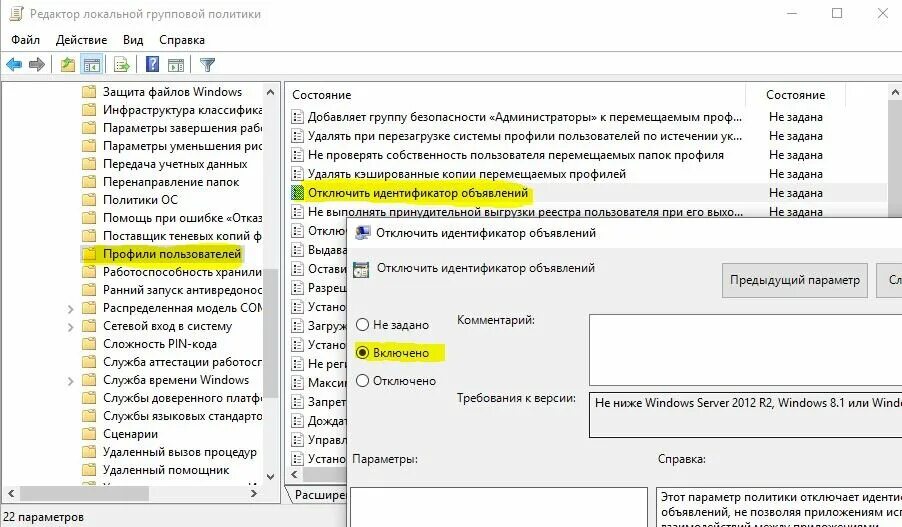
Task: Click the Forward arrow toolbar icon
Action: tap(37, 64)
